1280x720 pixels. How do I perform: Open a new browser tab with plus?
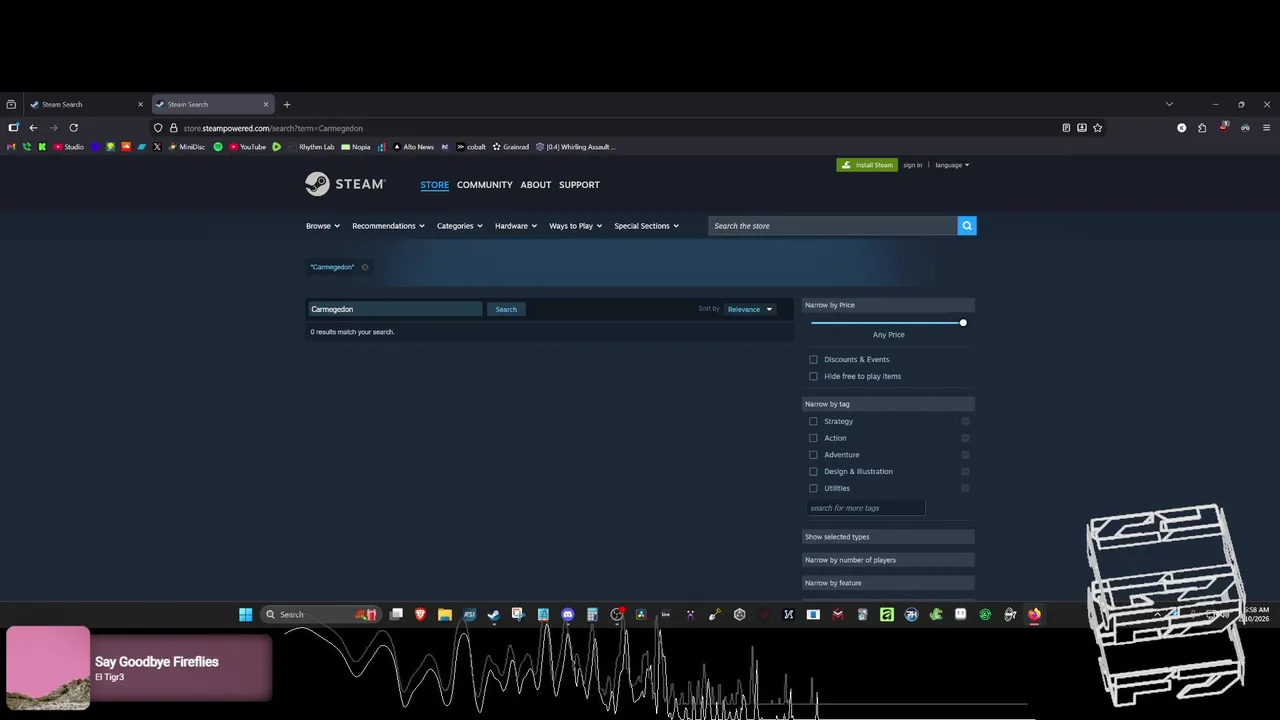click(287, 104)
